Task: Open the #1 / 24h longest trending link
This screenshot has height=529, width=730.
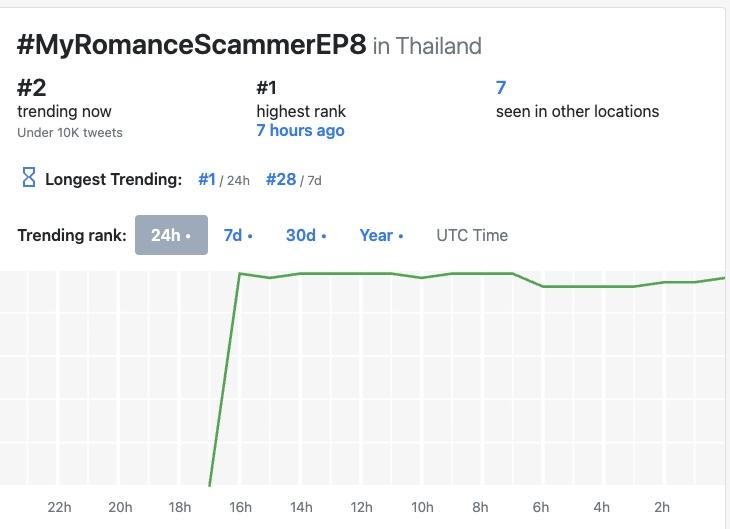Action: pyautogui.click(x=207, y=179)
